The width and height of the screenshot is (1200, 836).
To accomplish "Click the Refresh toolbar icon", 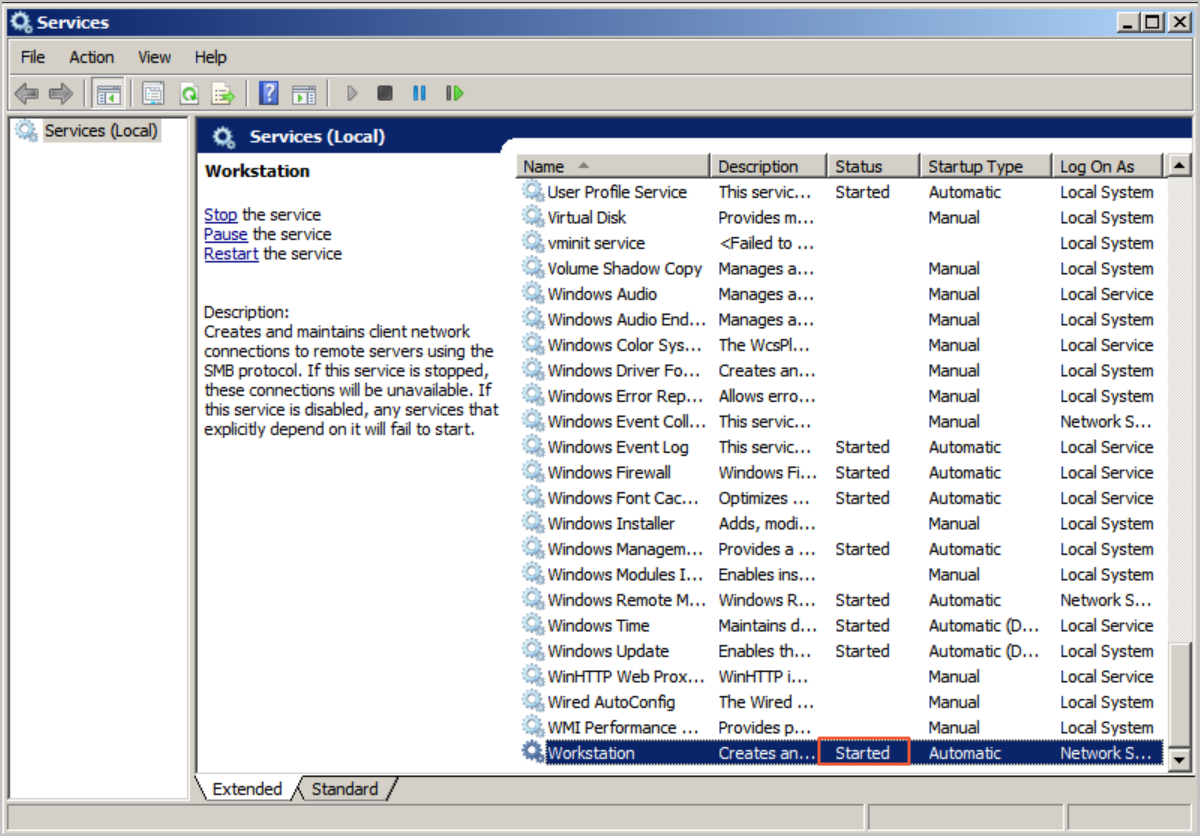I will point(188,94).
